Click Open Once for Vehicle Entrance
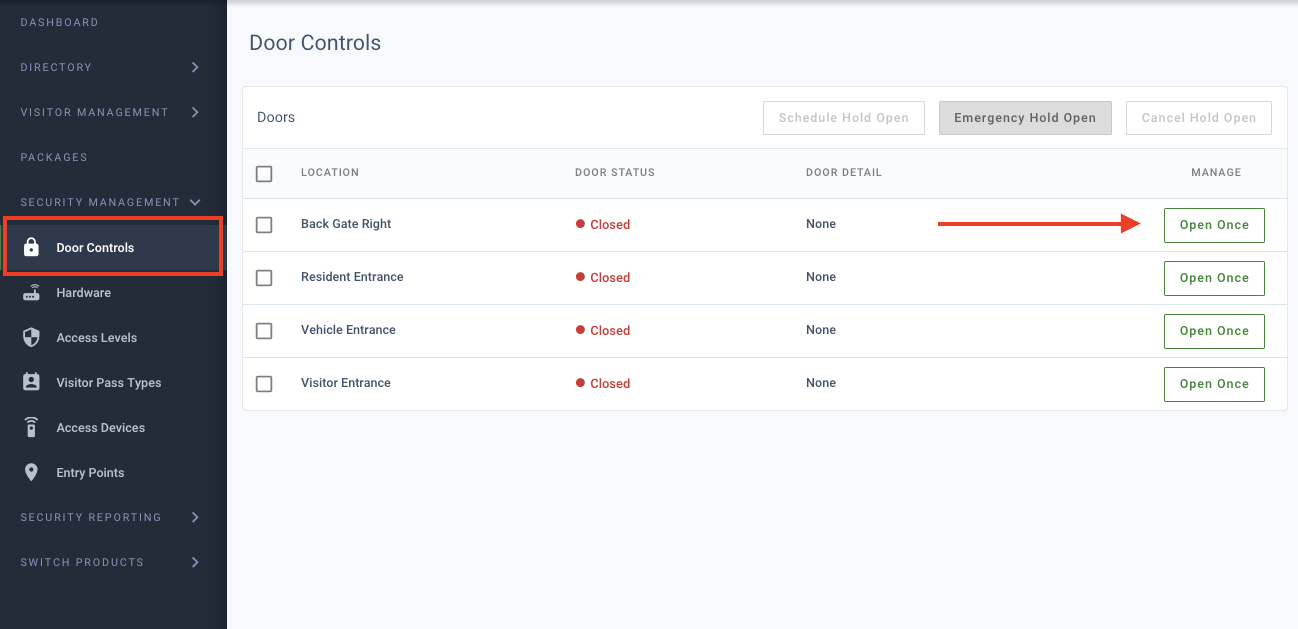The height and width of the screenshot is (629, 1298). [x=1214, y=331]
